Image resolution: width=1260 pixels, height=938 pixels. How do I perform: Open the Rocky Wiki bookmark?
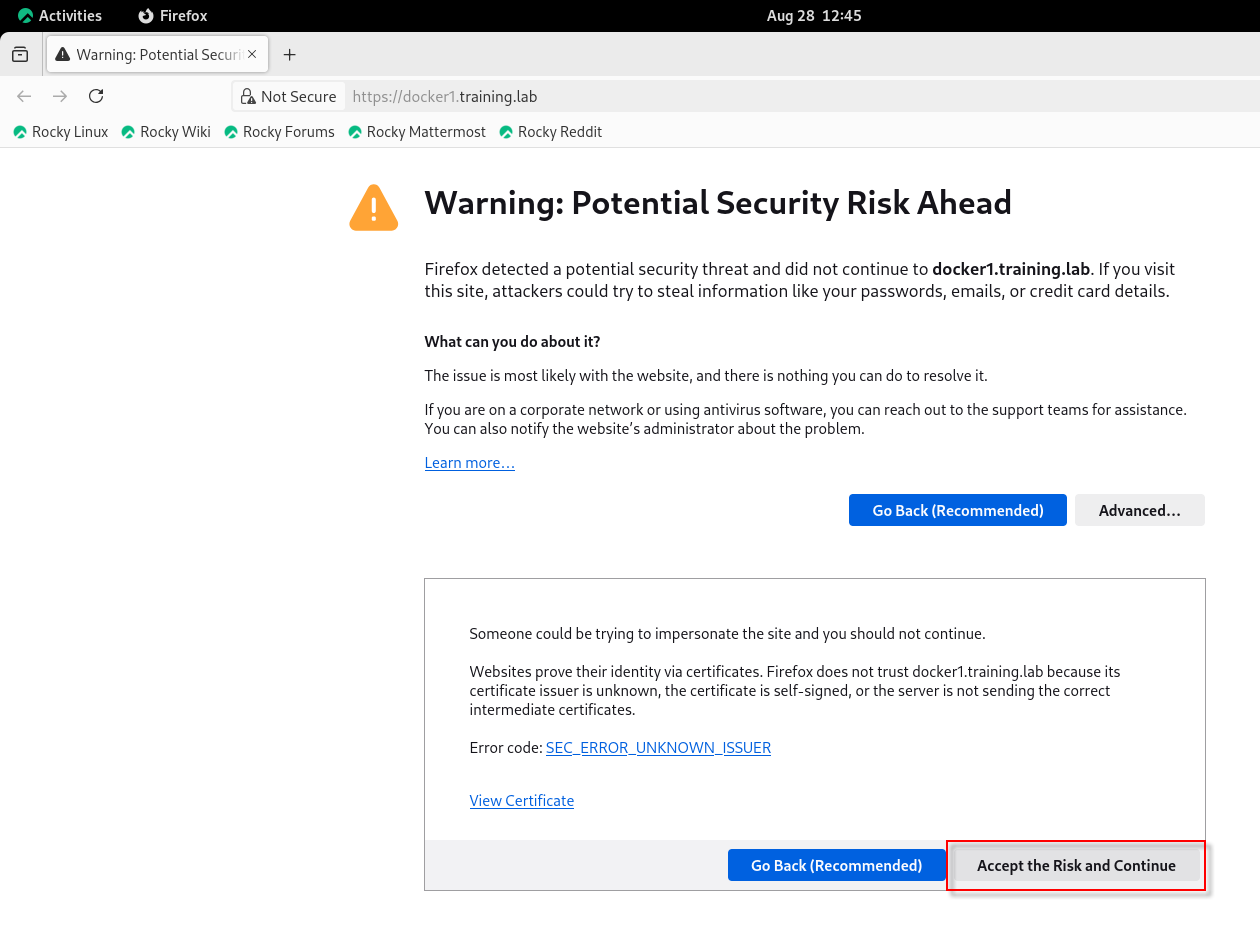[166, 132]
